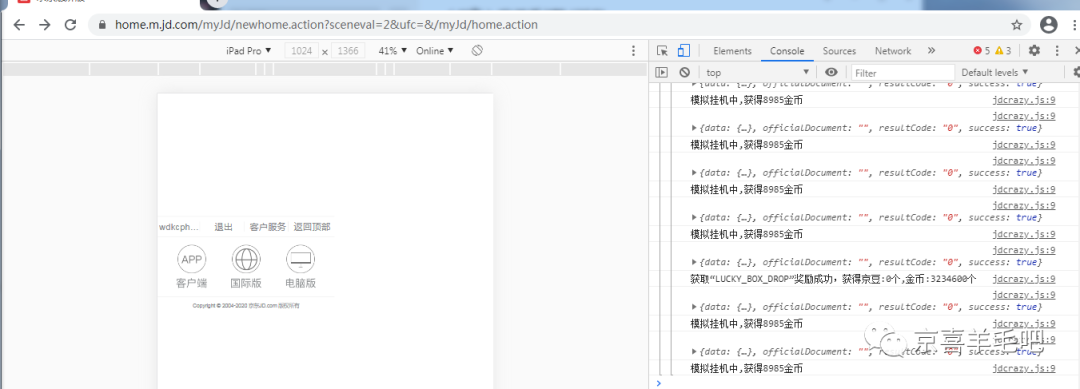Click the yellow warning count badge showing 3
The image size is (1080, 389).
[1002, 51]
